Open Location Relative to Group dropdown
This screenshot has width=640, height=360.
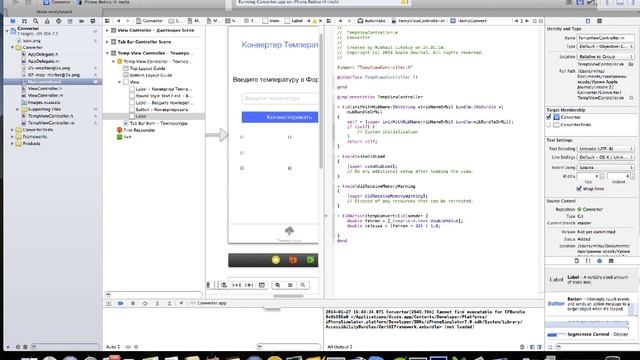(606, 56)
